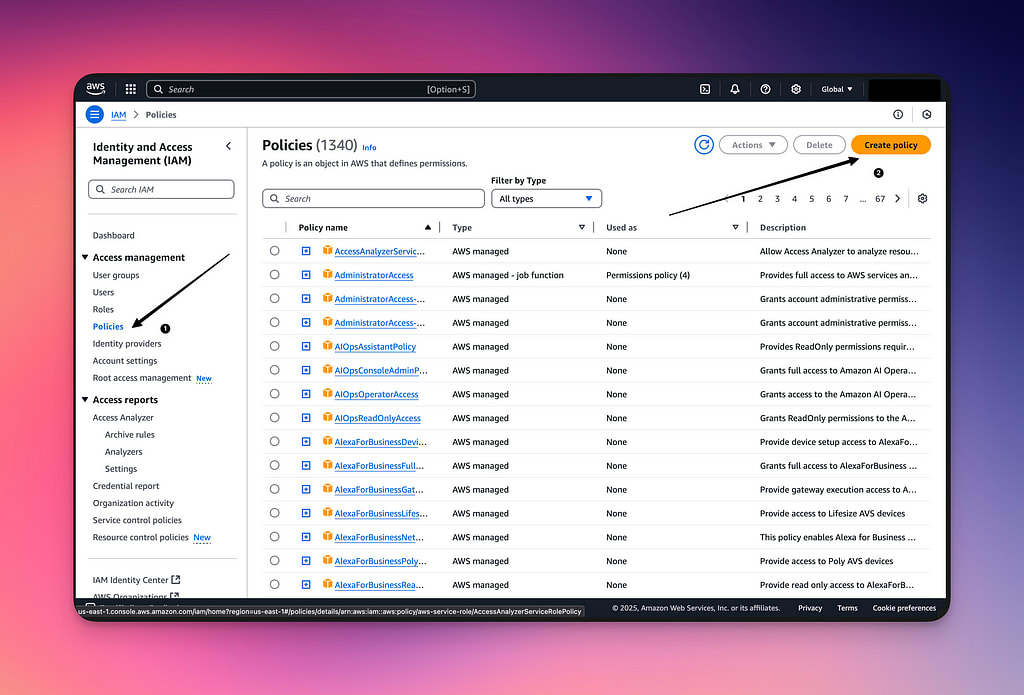
Task: Open Service control policies in sidebar
Action: (137, 520)
